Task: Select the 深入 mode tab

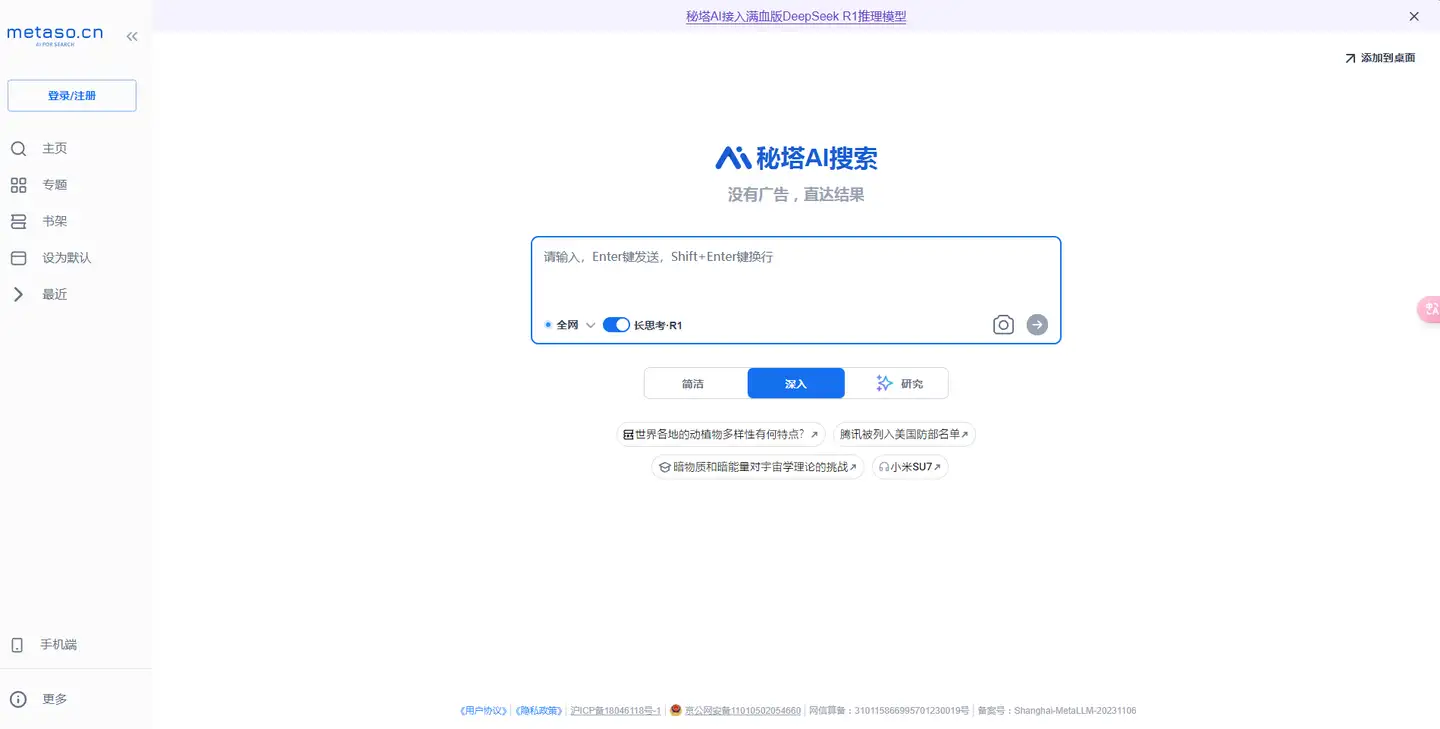Action: tap(796, 384)
